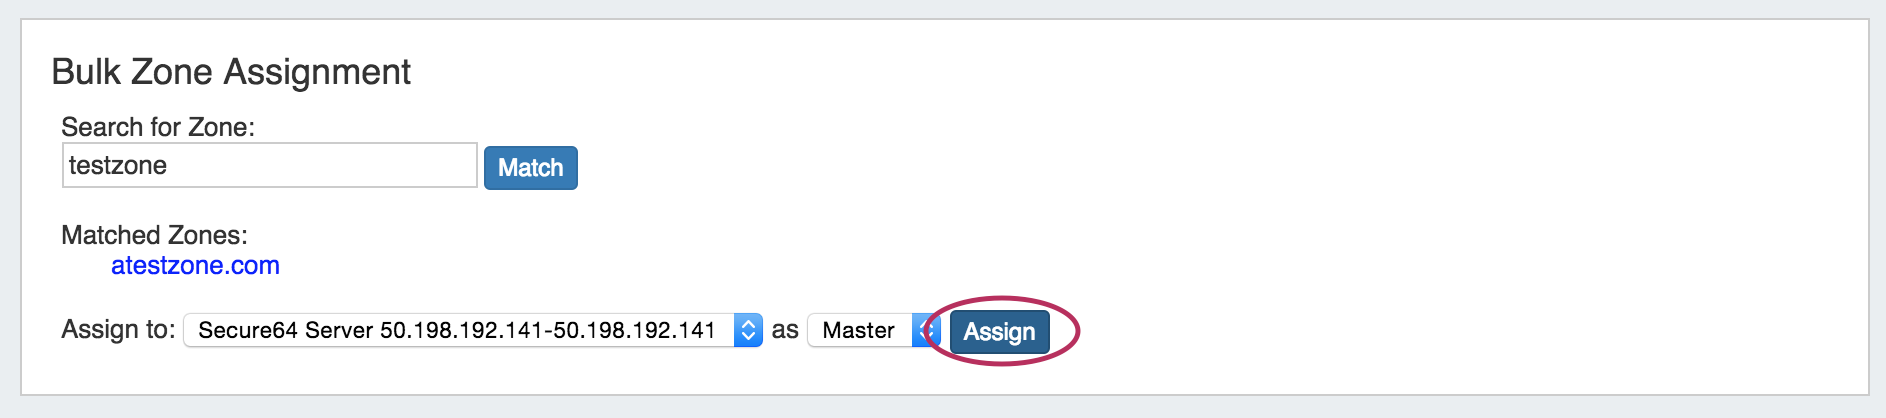Viewport: 1886px width, 418px height.
Task: Click the Search for Zone text field
Action: 269,165
